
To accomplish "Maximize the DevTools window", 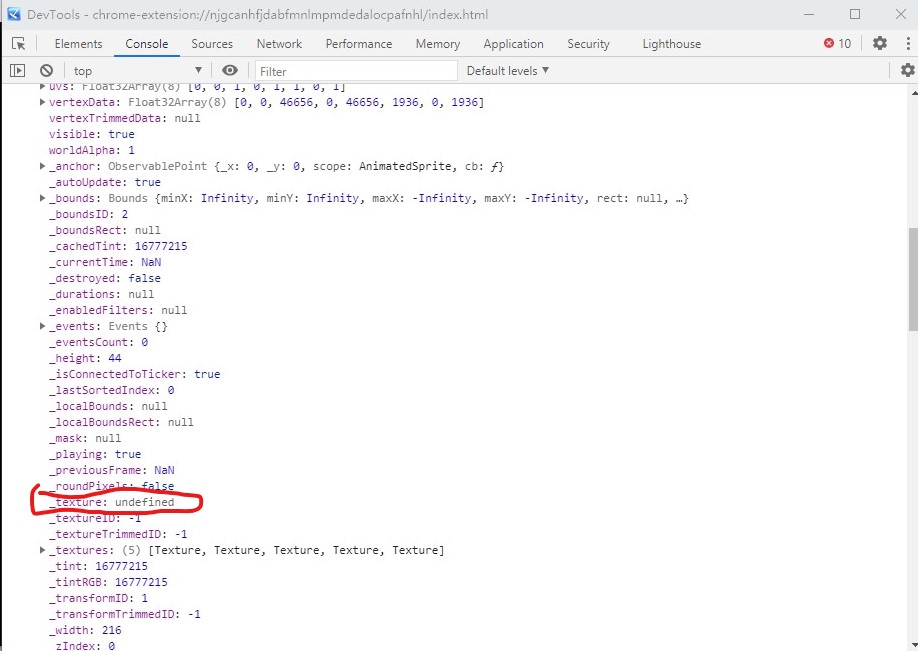I will pyautogui.click(x=855, y=14).
